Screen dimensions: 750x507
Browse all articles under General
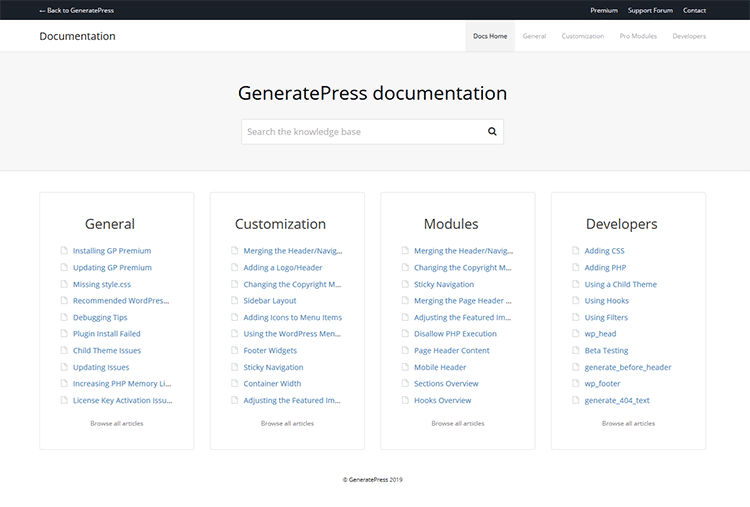click(x=117, y=423)
